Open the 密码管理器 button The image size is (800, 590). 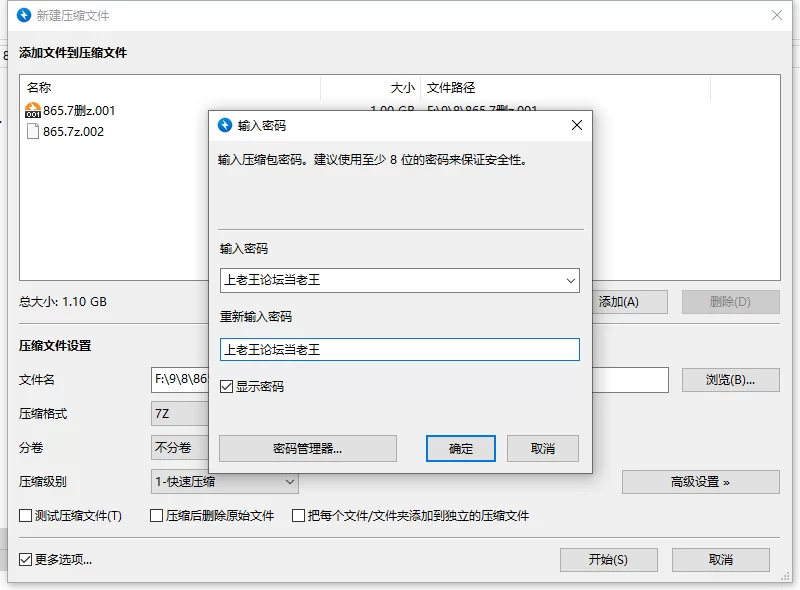pos(308,448)
